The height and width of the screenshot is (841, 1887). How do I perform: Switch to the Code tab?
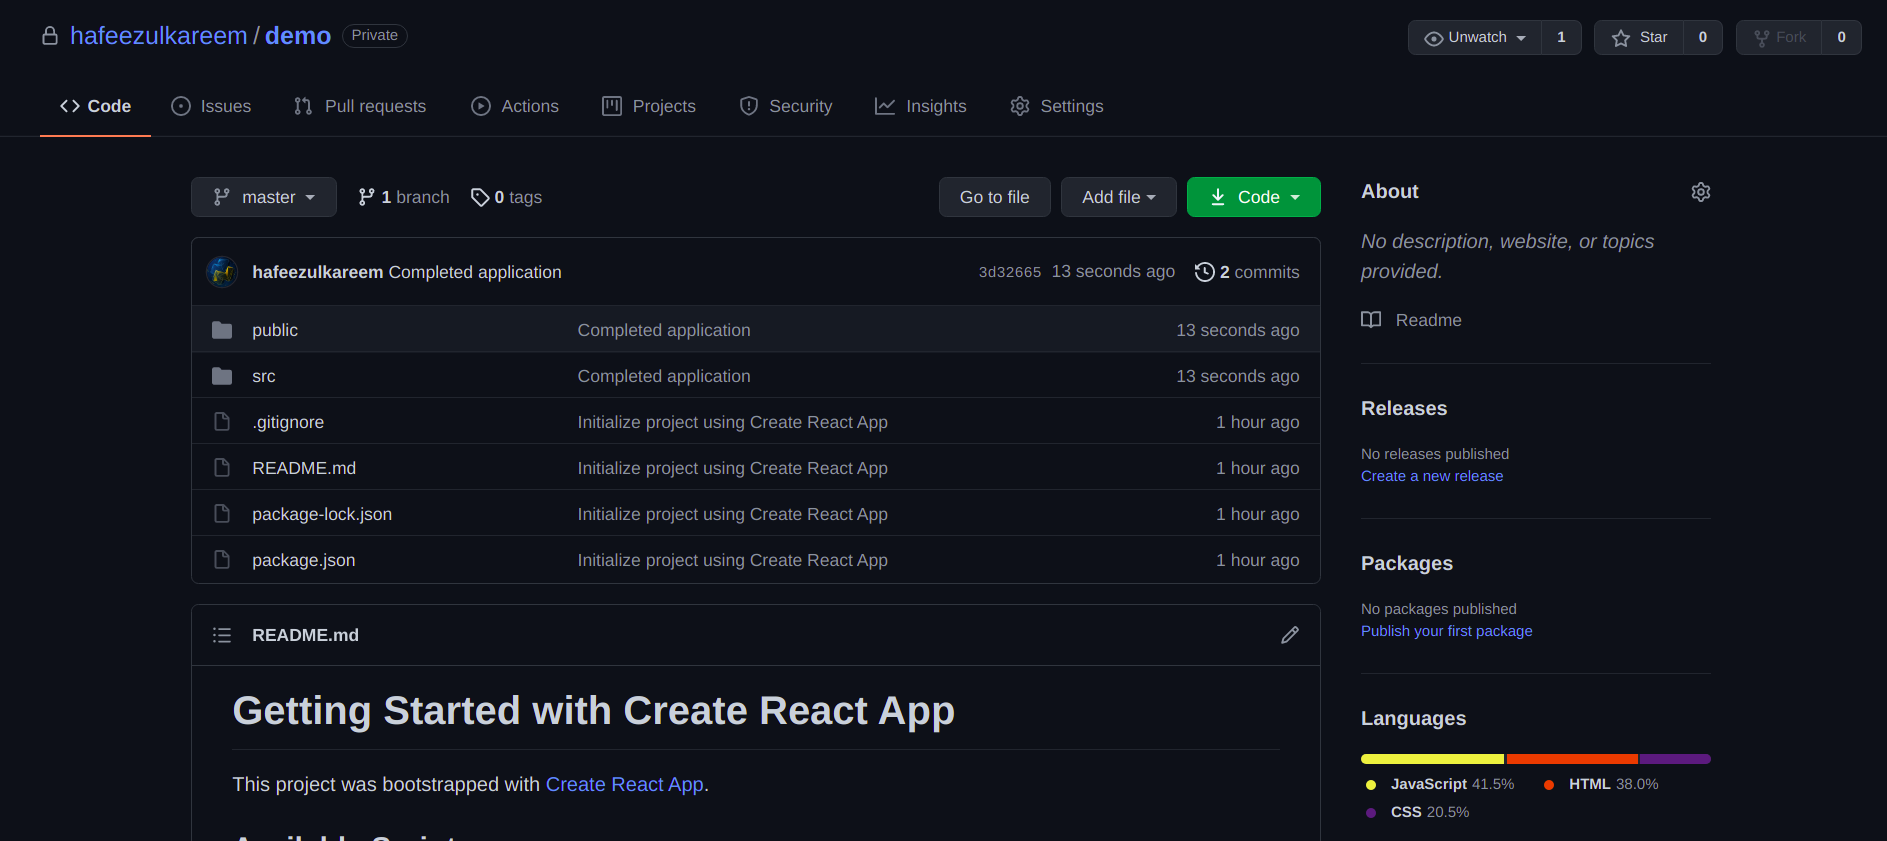coord(95,106)
